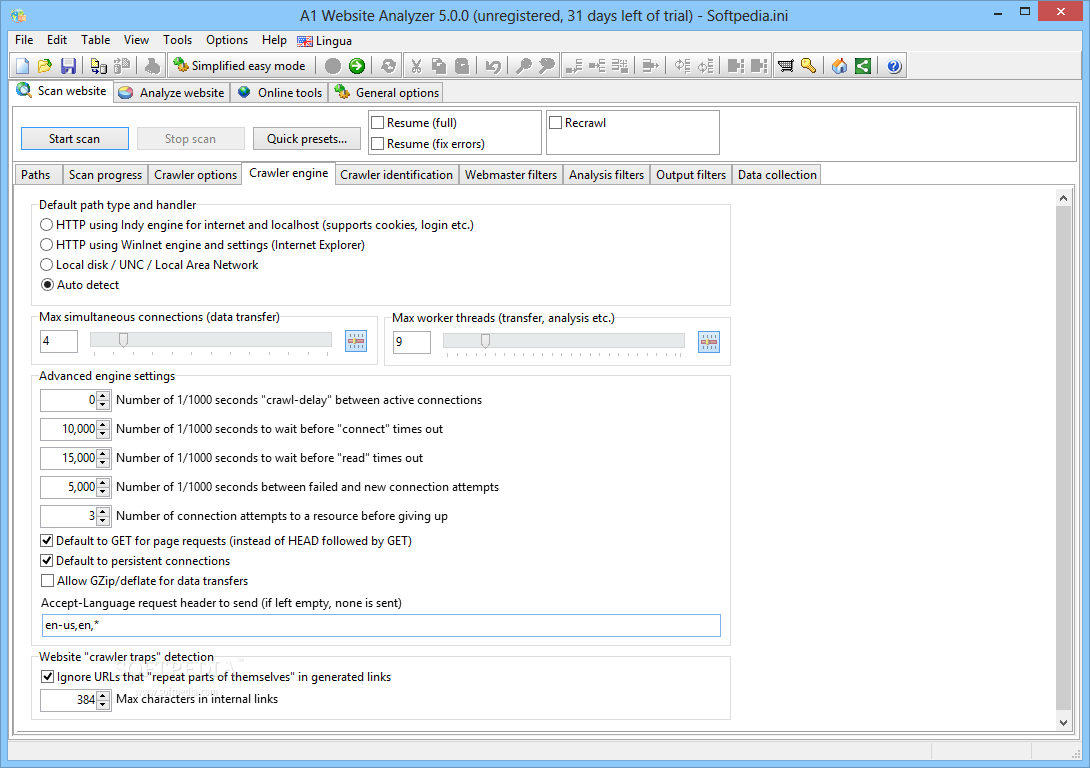Click the green right-arrow toolbar icon
This screenshot has height=768, width=1090.
[x=357, y=66]
